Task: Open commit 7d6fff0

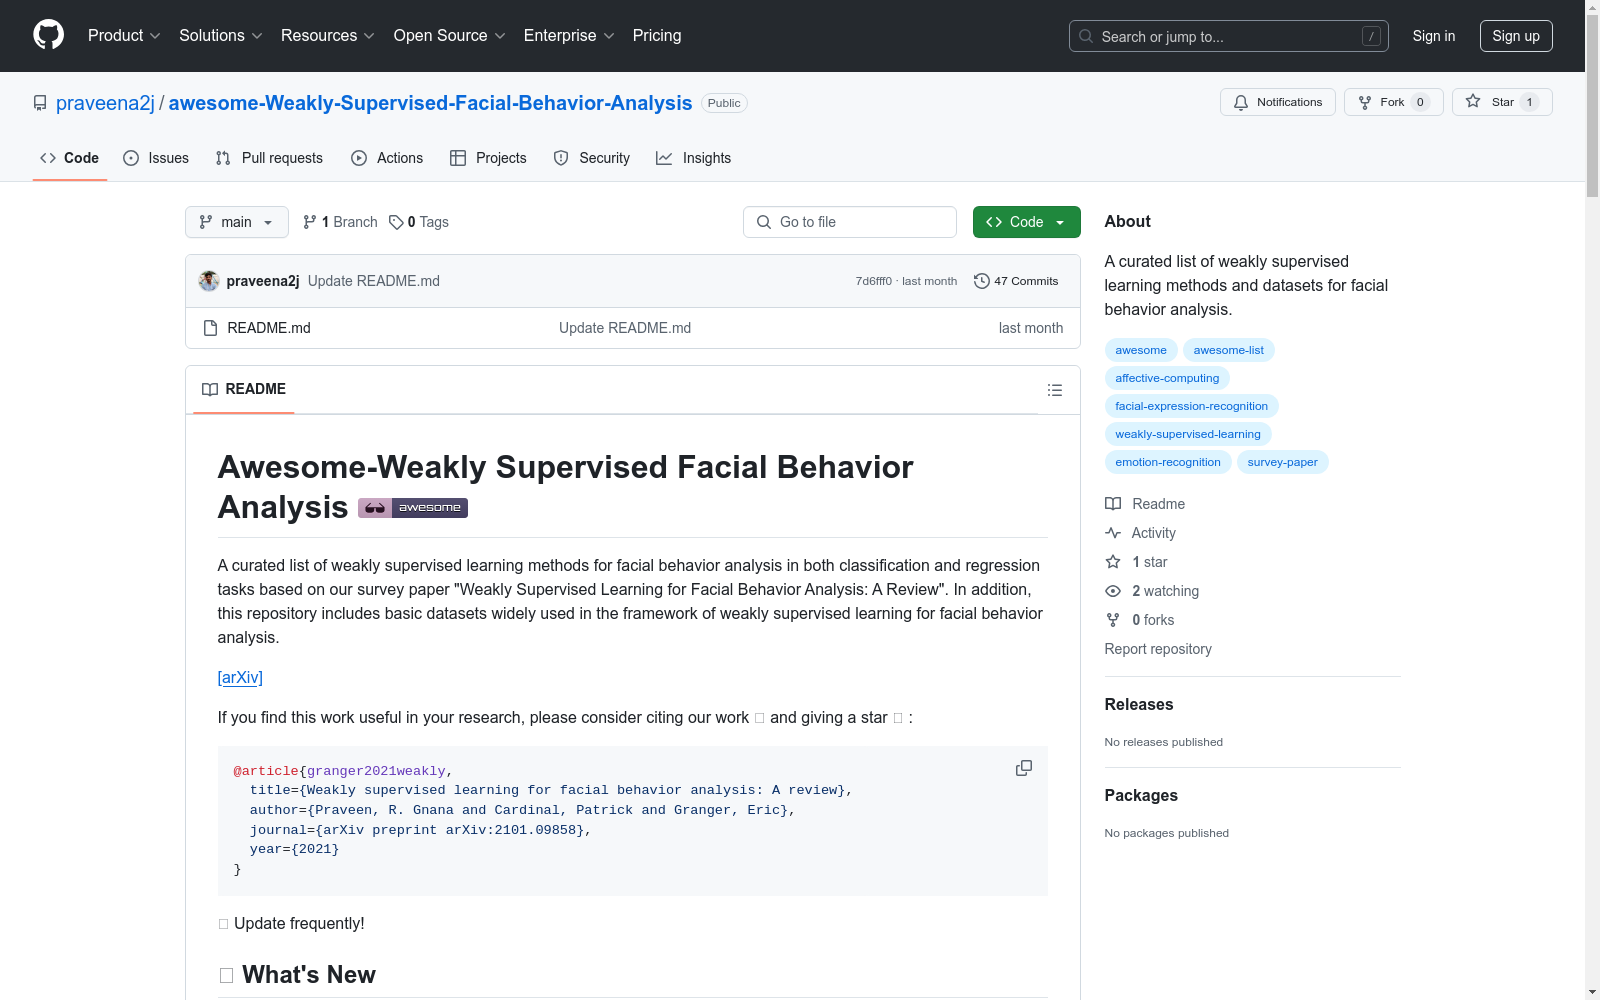Action: click(x=873, y=281)
